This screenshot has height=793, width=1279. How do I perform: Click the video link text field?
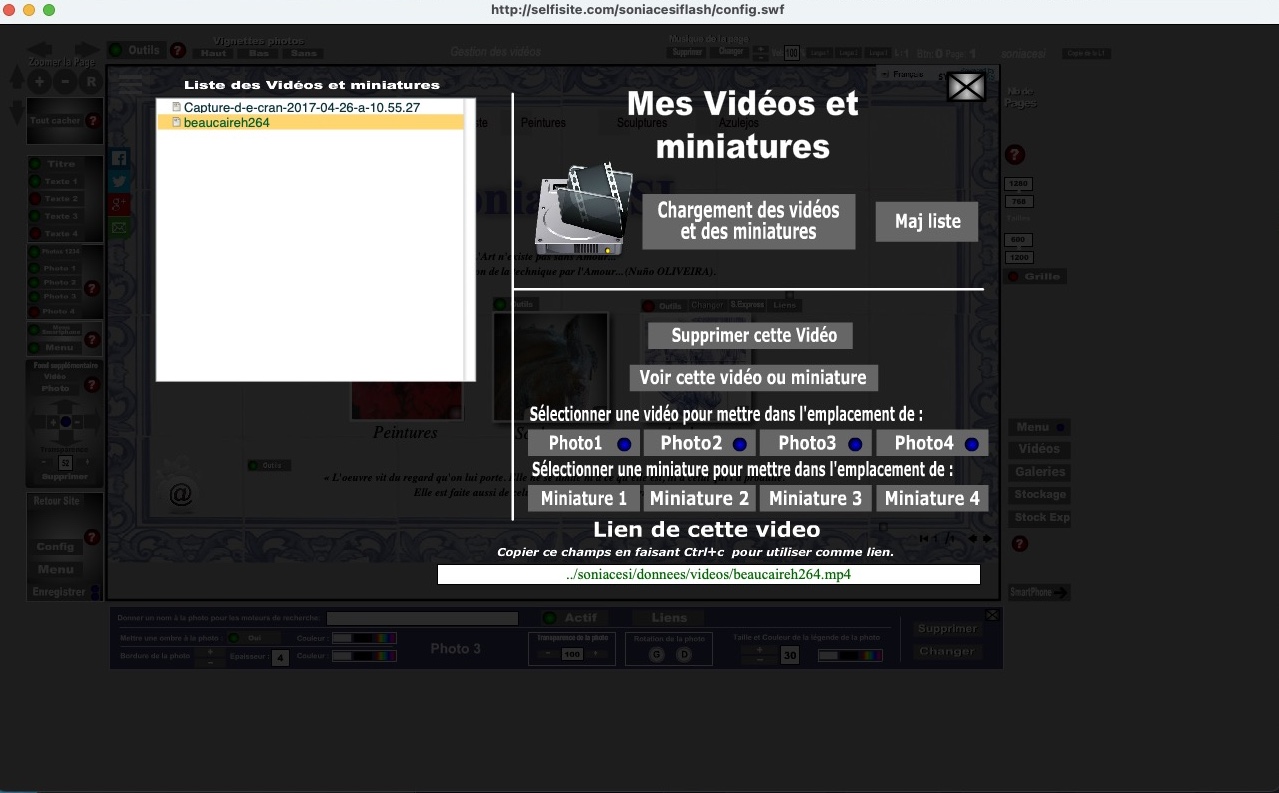coord(708,575)
